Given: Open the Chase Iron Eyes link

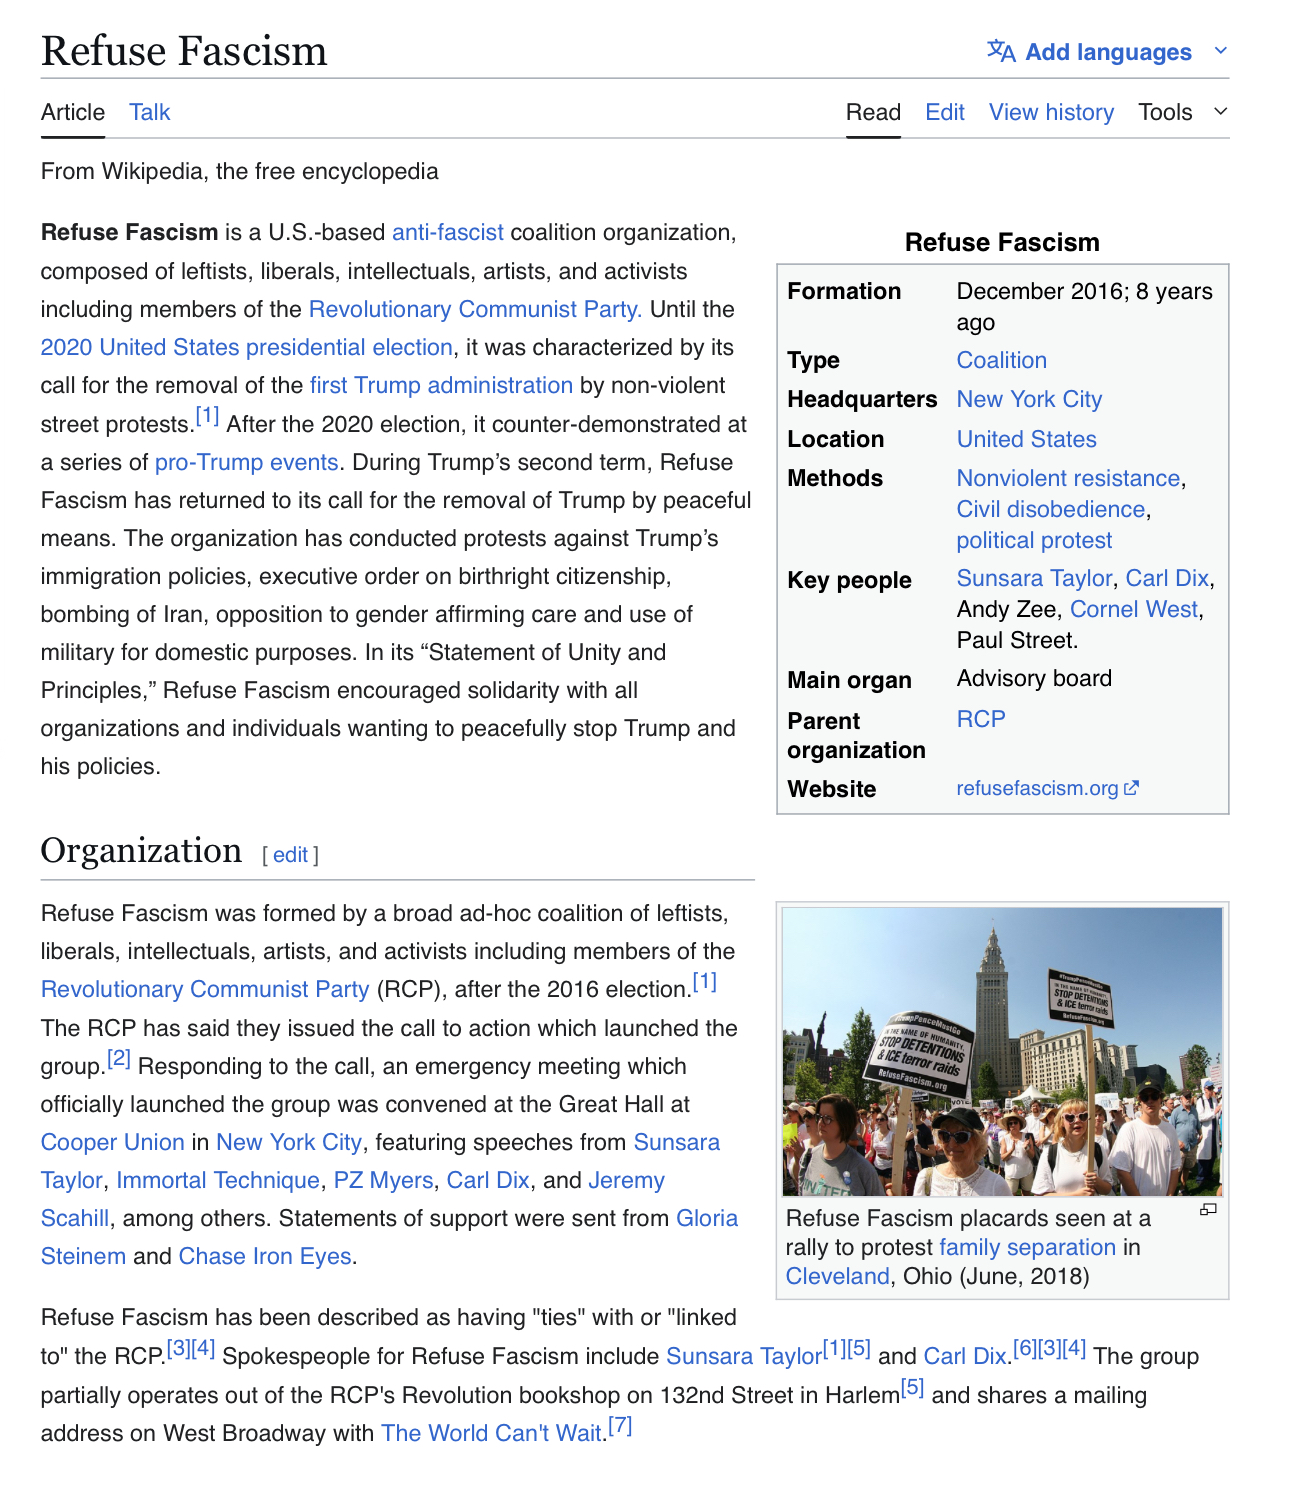Looking at the screenshot, I should pos(265,1256).
